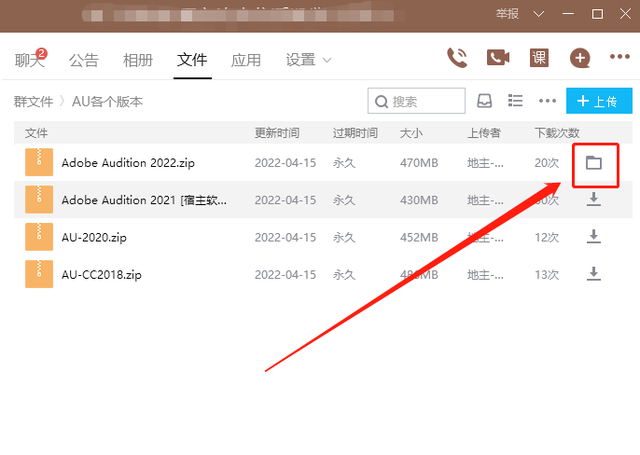Select the 文件 files tab

tap(192, 60)
